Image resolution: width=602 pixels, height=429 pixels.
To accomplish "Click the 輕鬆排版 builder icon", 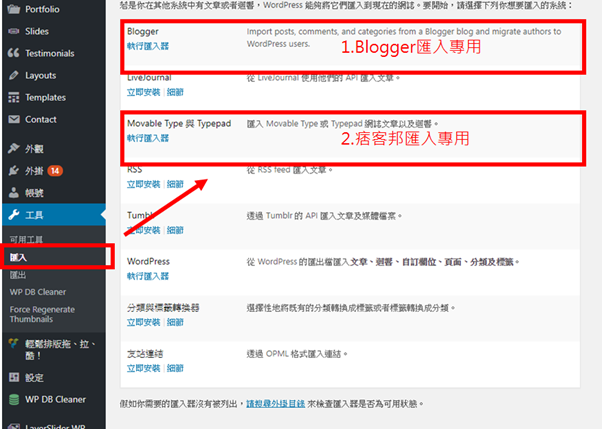I will [x=14, y=343].
